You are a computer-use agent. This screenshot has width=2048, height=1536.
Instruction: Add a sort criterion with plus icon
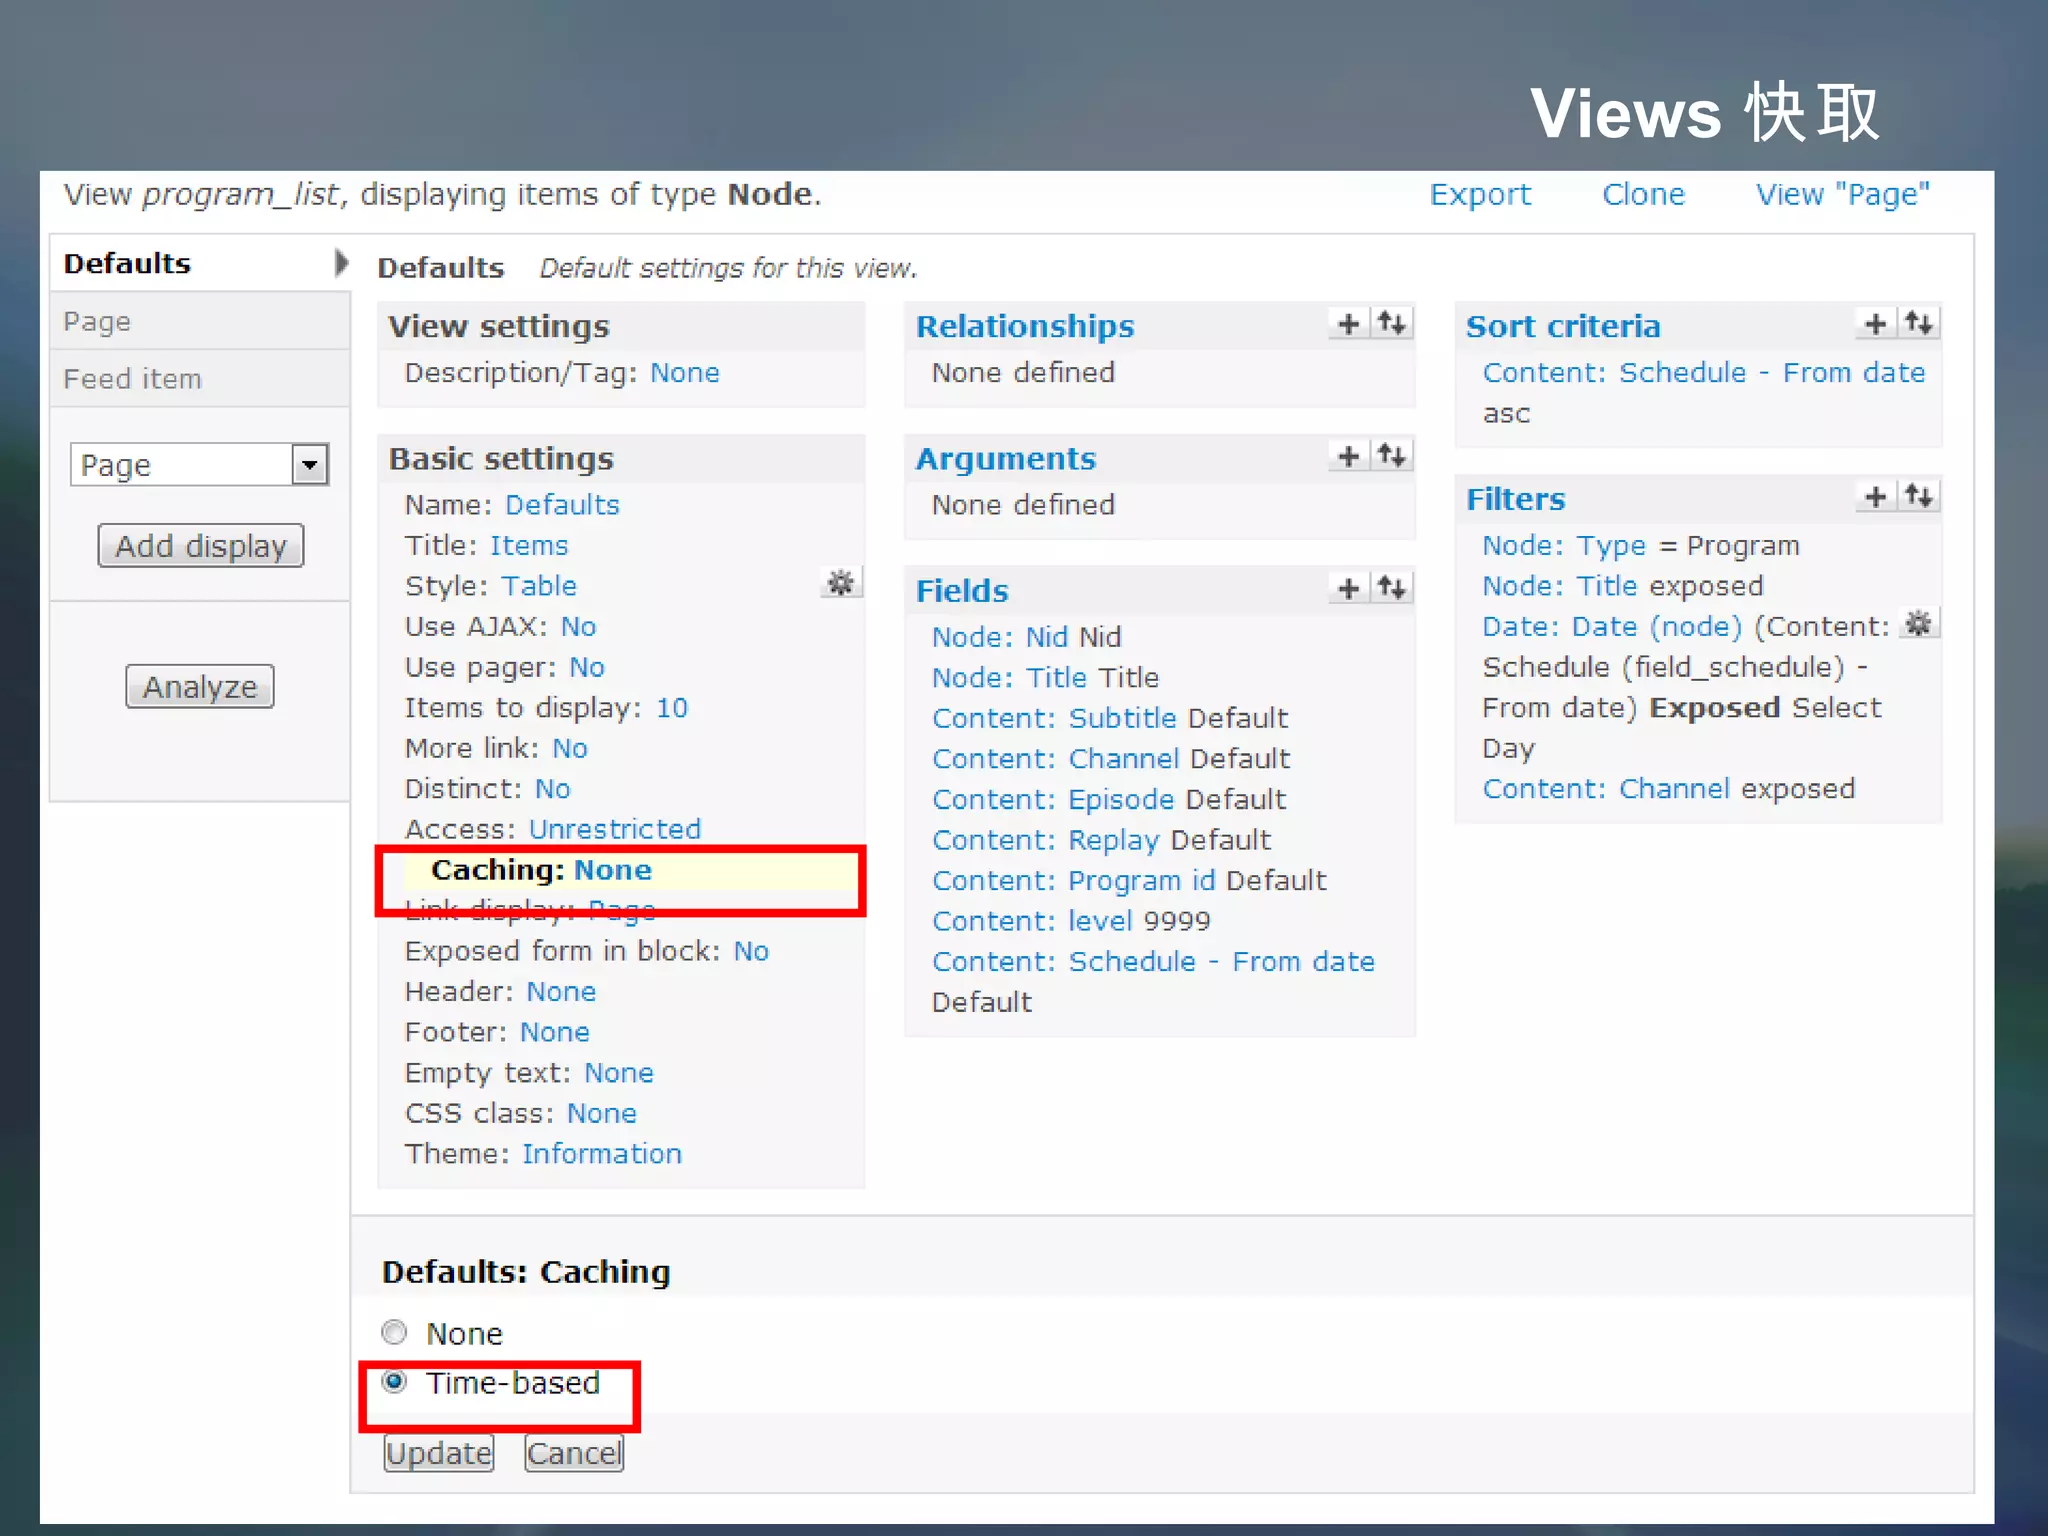tap(1875, 324)
